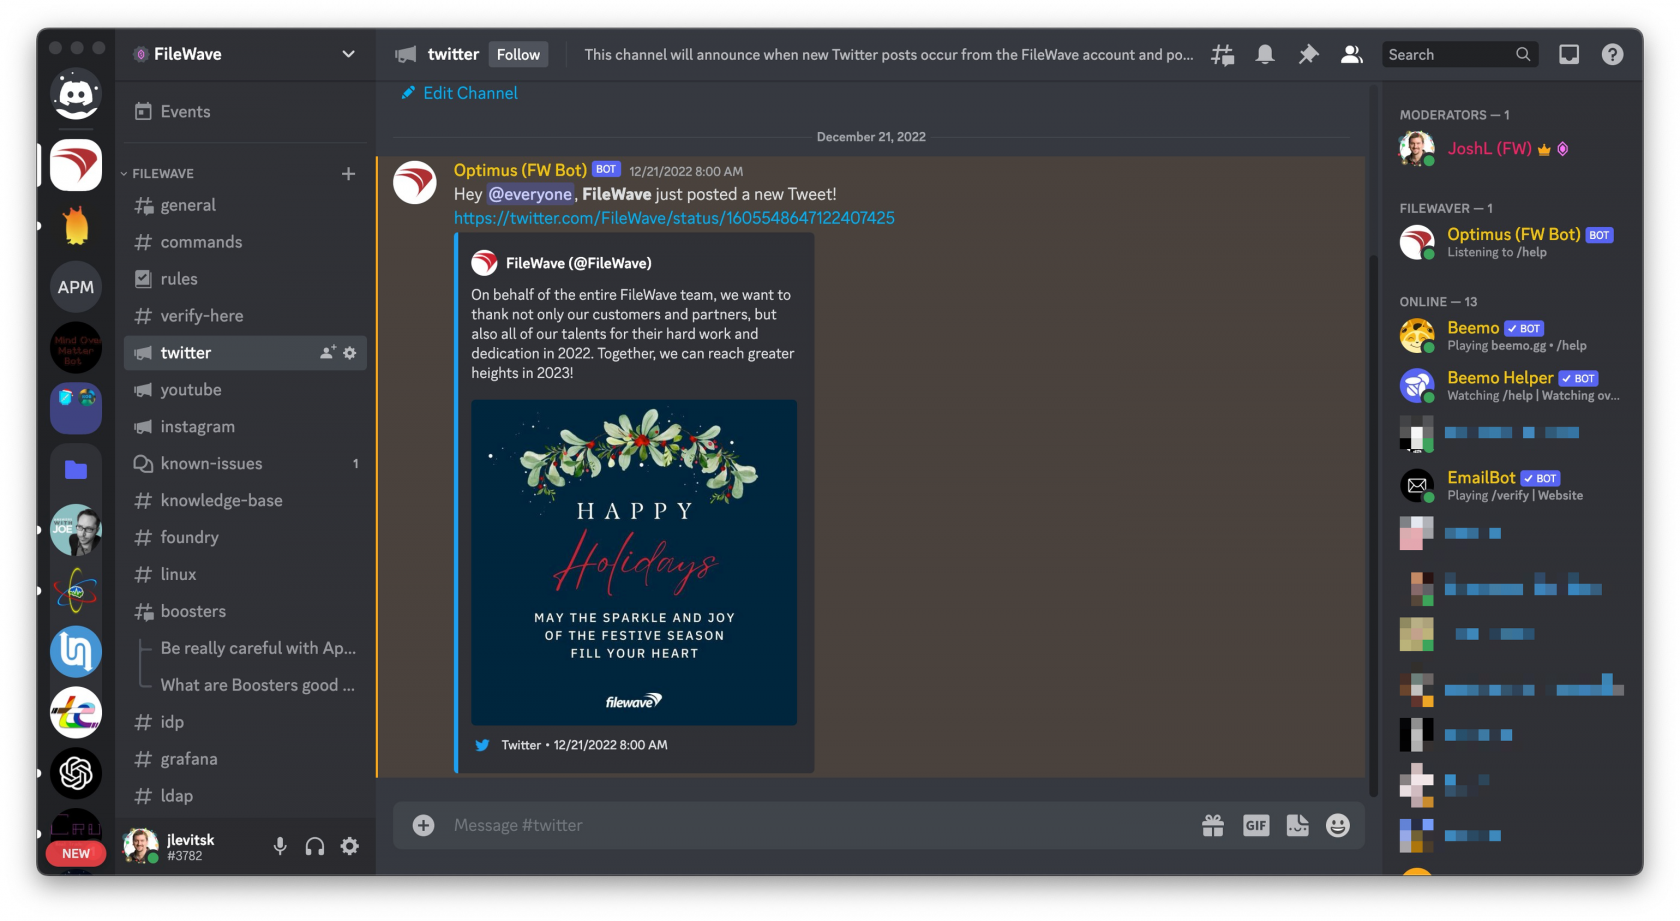Click the Follow button

point(518,55)
